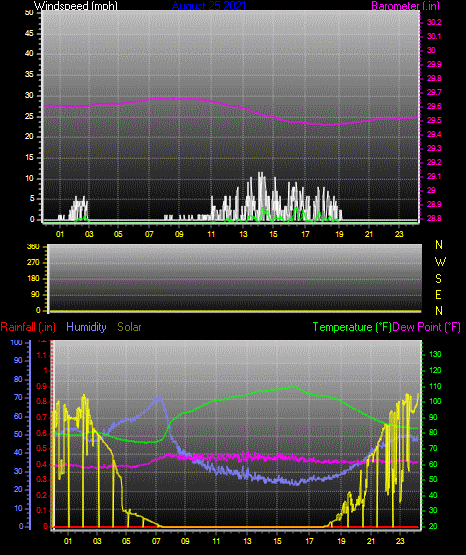This screenshot has width=466, height=555.
Task: Click the 'Temperature (°F)' legend label
Action: click(x=352, y=327)
